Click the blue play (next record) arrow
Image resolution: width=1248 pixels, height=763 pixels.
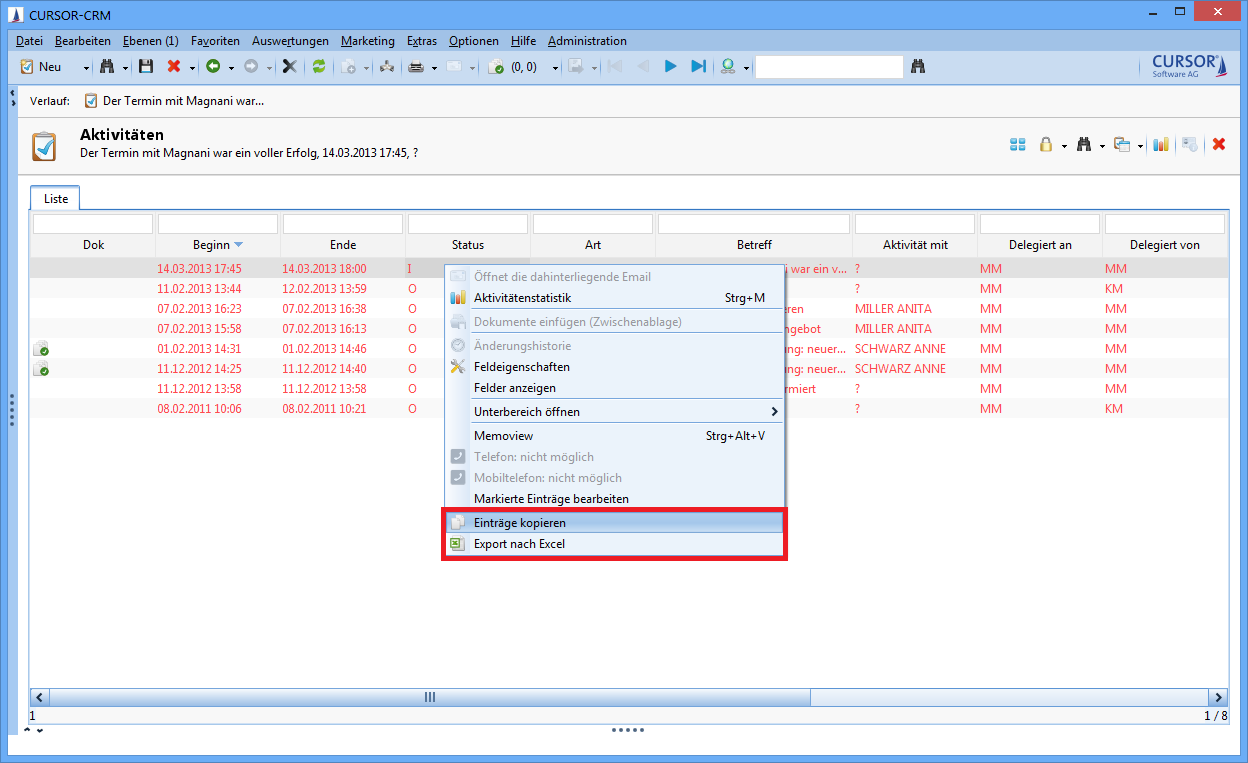click(x=671, y=66)
